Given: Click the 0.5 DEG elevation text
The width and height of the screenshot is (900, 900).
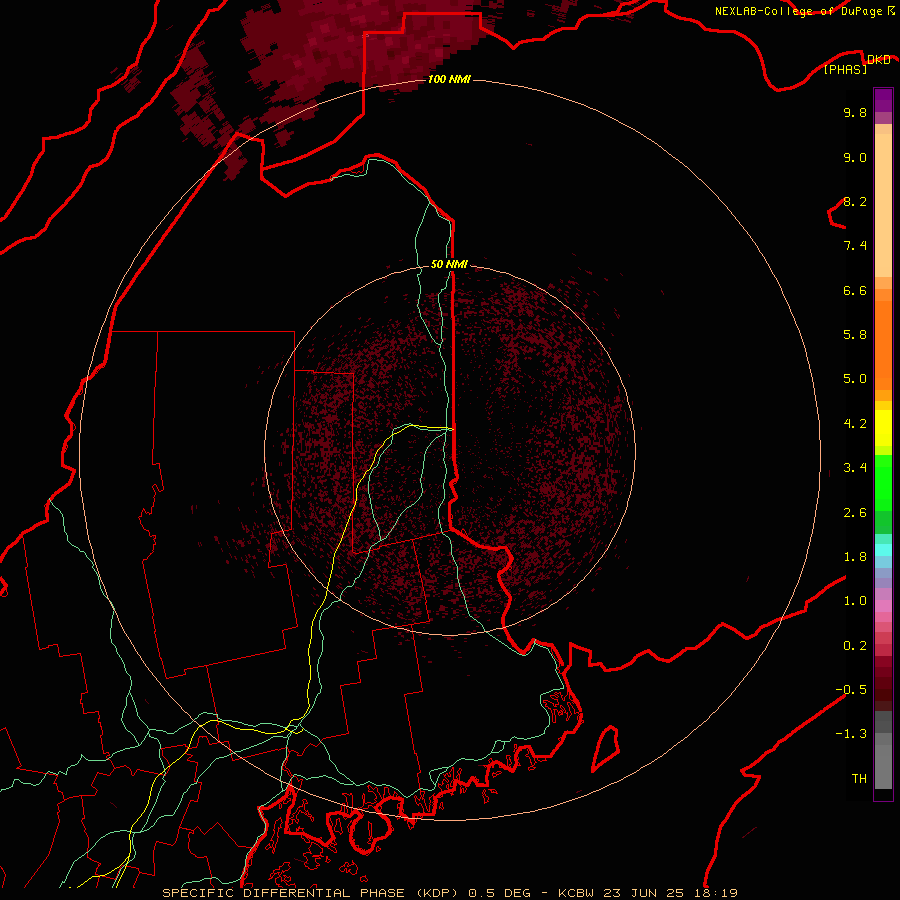Looking at the screenshot, I should point(499,893).
